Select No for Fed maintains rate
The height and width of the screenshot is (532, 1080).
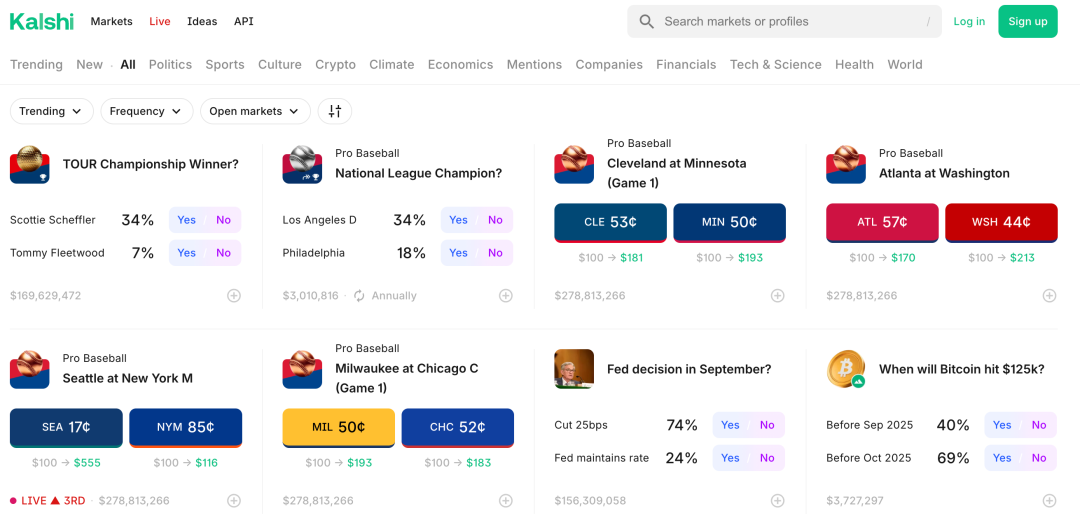pyautogui.click(x=767, y=458)
